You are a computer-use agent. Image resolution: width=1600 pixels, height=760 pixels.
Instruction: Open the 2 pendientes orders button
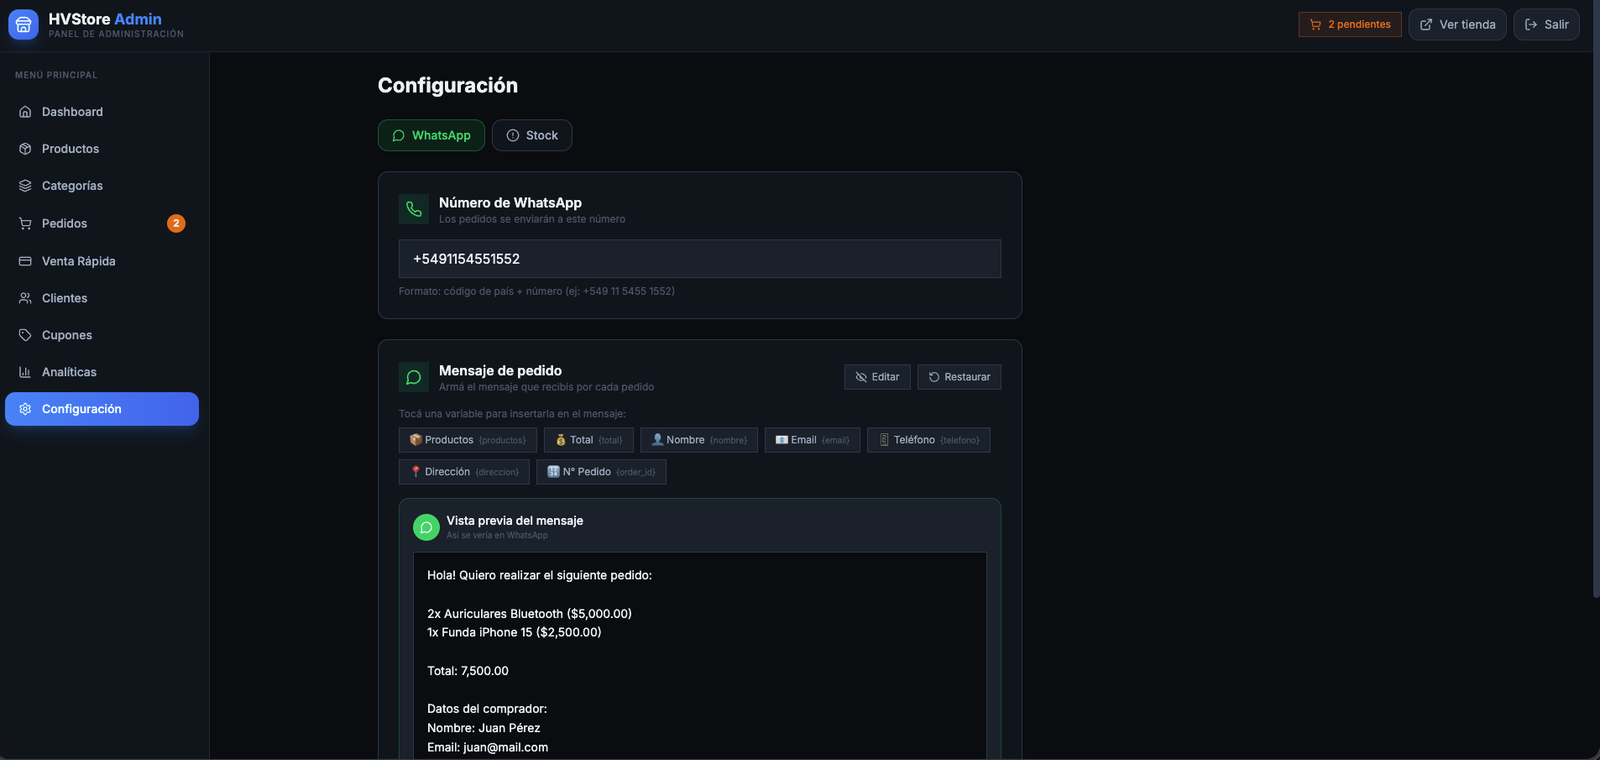point(1350,25)
